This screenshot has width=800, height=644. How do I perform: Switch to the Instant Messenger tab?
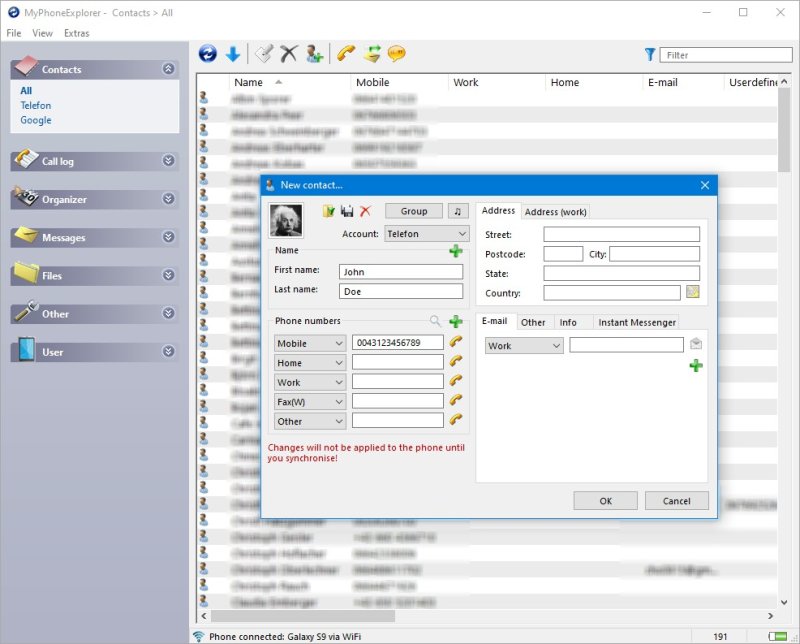click(x=637, y=322)
